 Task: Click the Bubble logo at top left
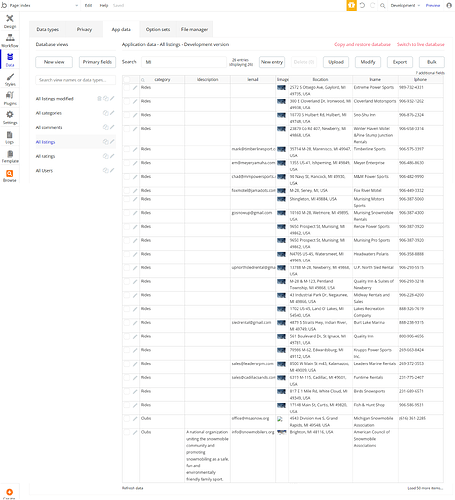pos(4,5)
